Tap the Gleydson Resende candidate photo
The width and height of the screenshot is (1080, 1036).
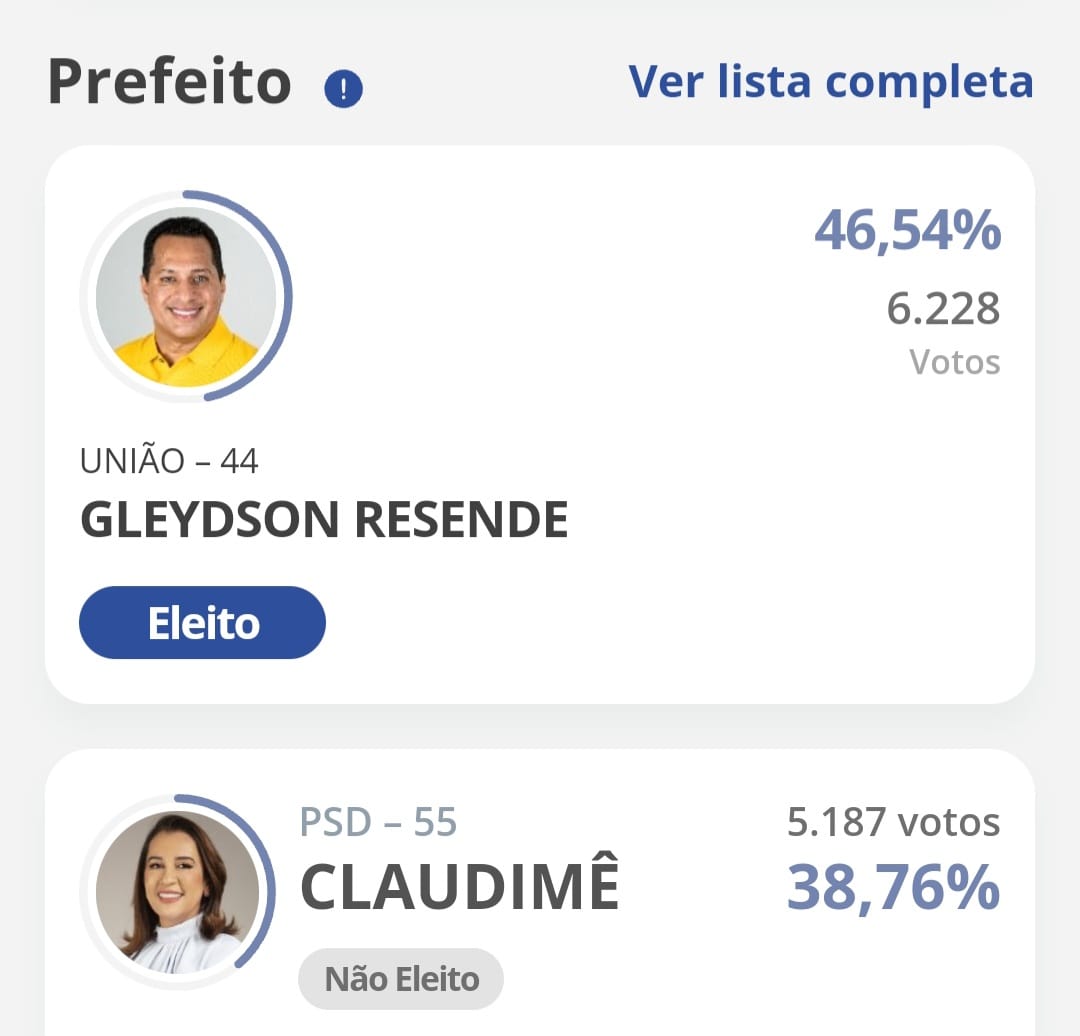(186, 296)
